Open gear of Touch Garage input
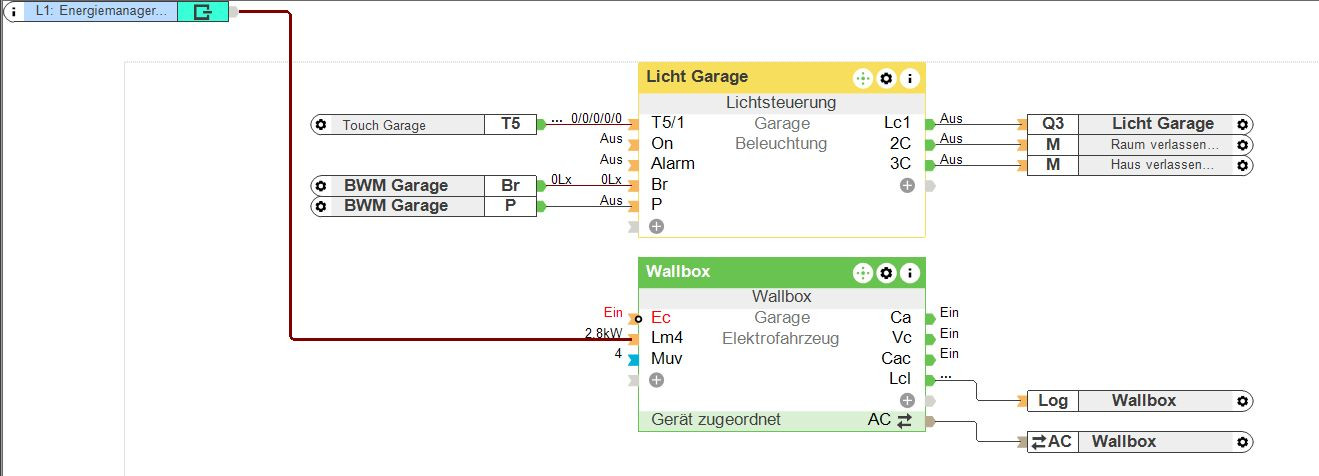Screen dimensions: 1319x476 321,125
